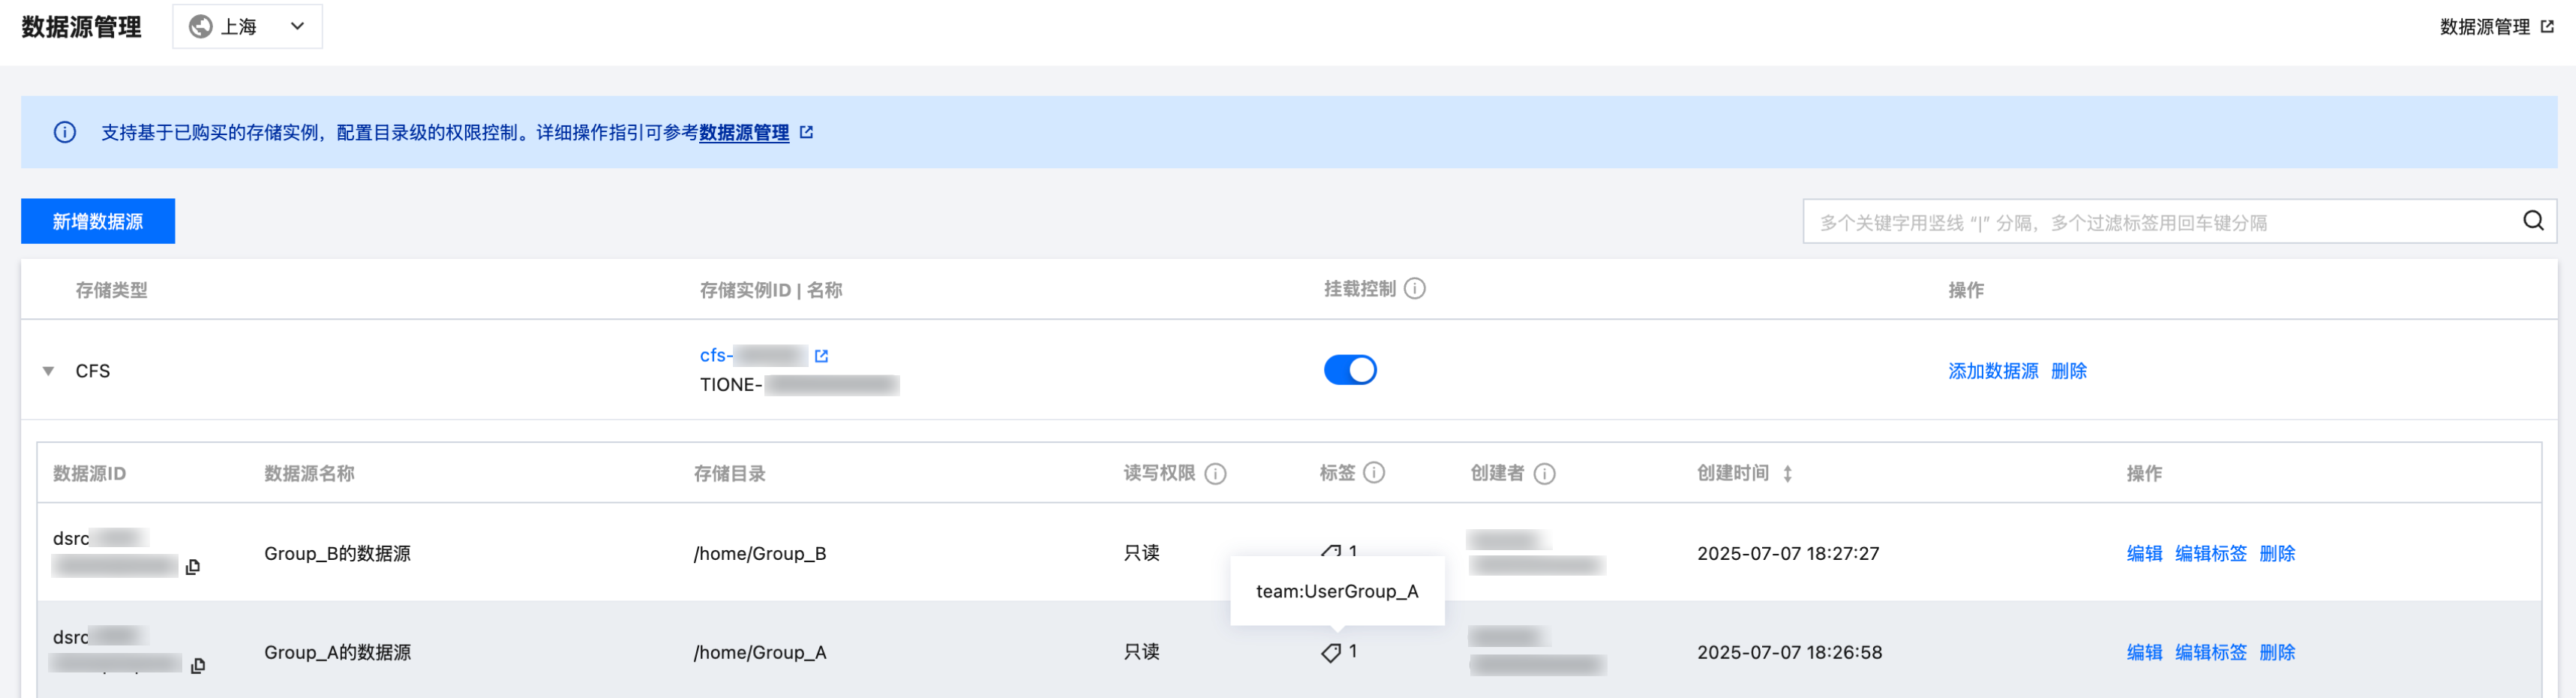The width and height of the screenshot is (2576, 698).
Task: Click 编辑 for Group_A data source
Action: [2143, 653]
